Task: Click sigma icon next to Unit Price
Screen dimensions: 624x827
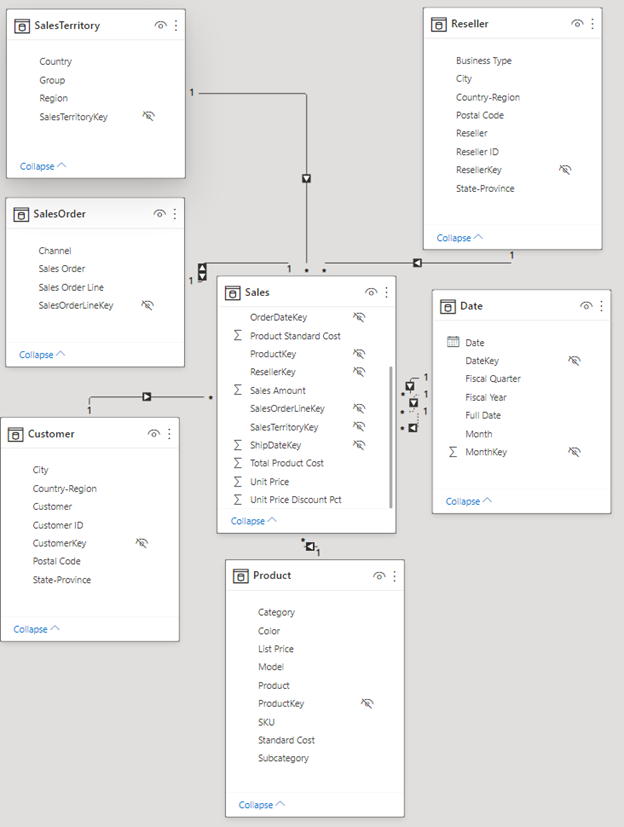Action: click(238, 482)
